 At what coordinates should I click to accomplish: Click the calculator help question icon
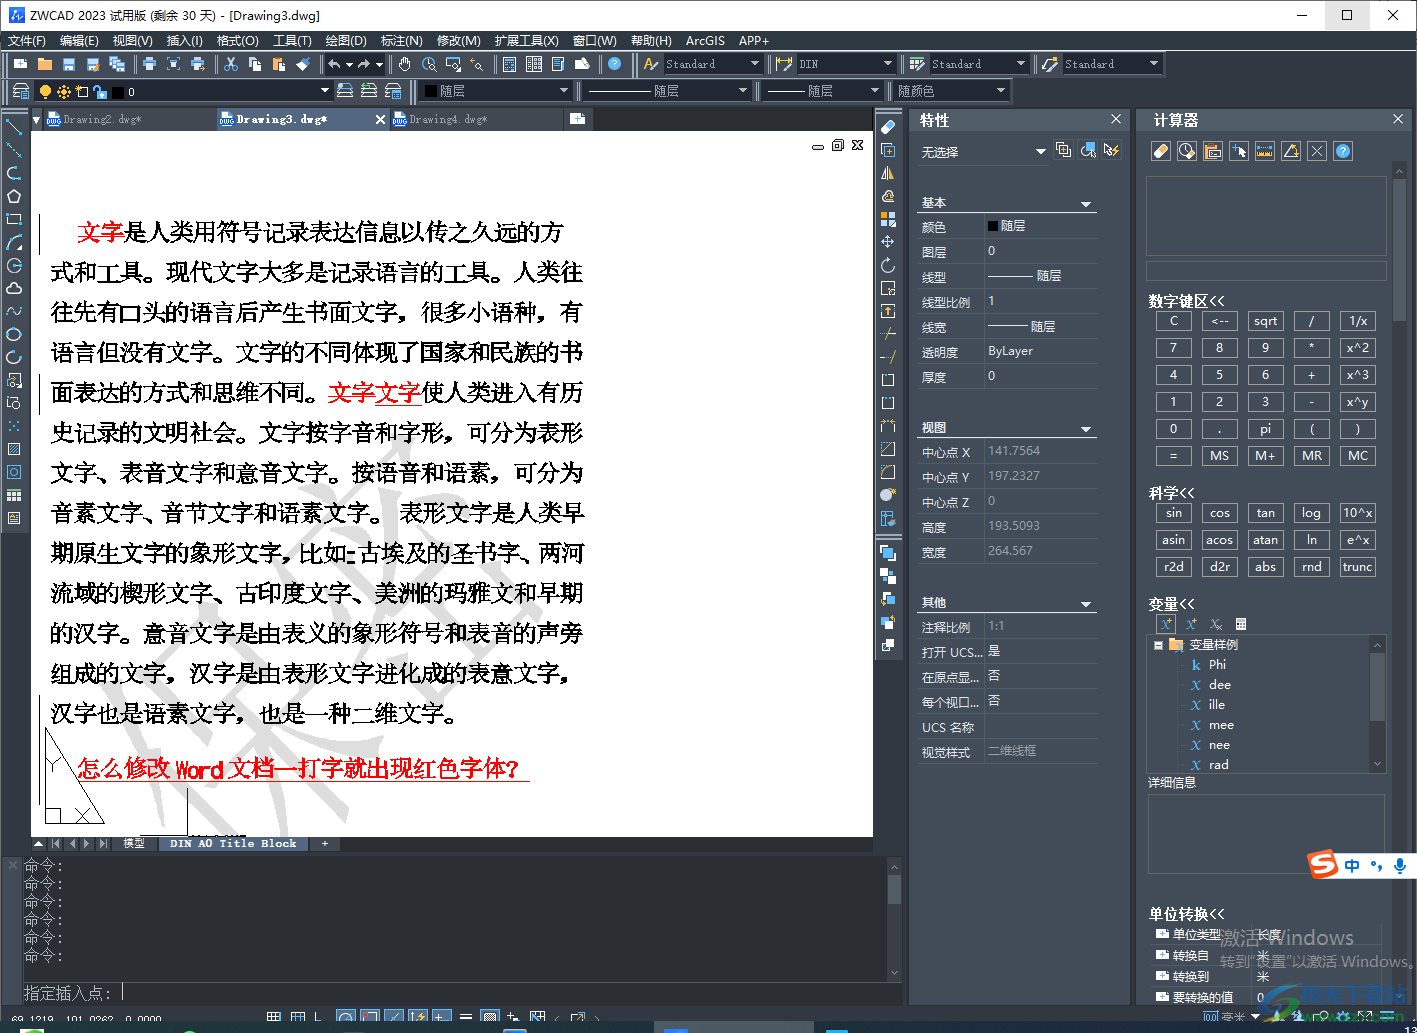(x=1343, y=151)
